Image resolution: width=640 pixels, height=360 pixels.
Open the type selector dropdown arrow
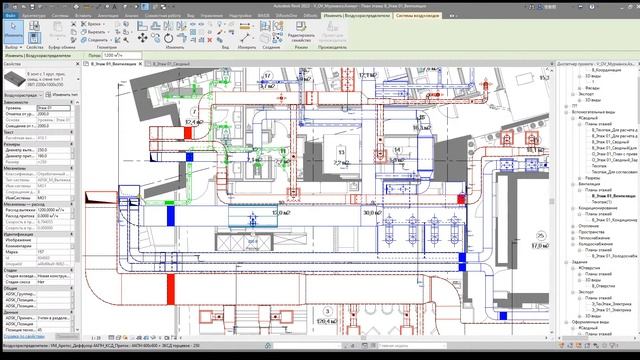point(78,79)
